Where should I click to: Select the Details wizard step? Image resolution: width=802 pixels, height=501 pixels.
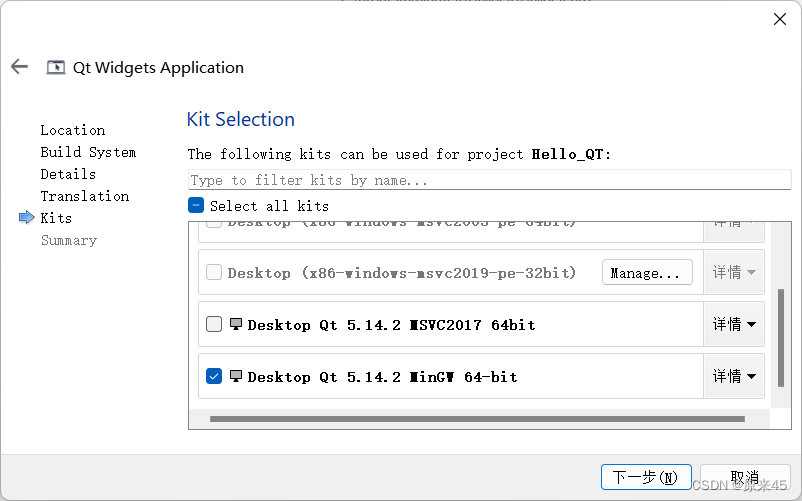point(68,174)
